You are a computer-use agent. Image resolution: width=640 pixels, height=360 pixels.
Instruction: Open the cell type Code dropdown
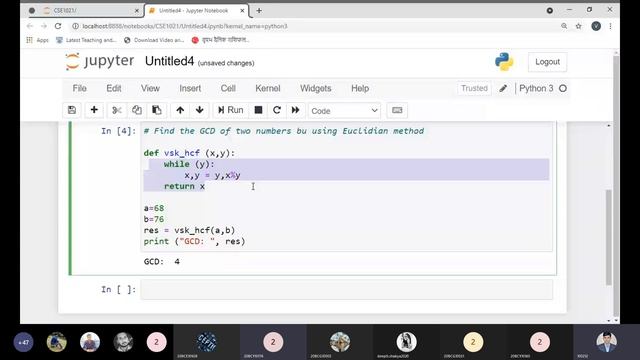pyautogui.click(x=344, y=111)
